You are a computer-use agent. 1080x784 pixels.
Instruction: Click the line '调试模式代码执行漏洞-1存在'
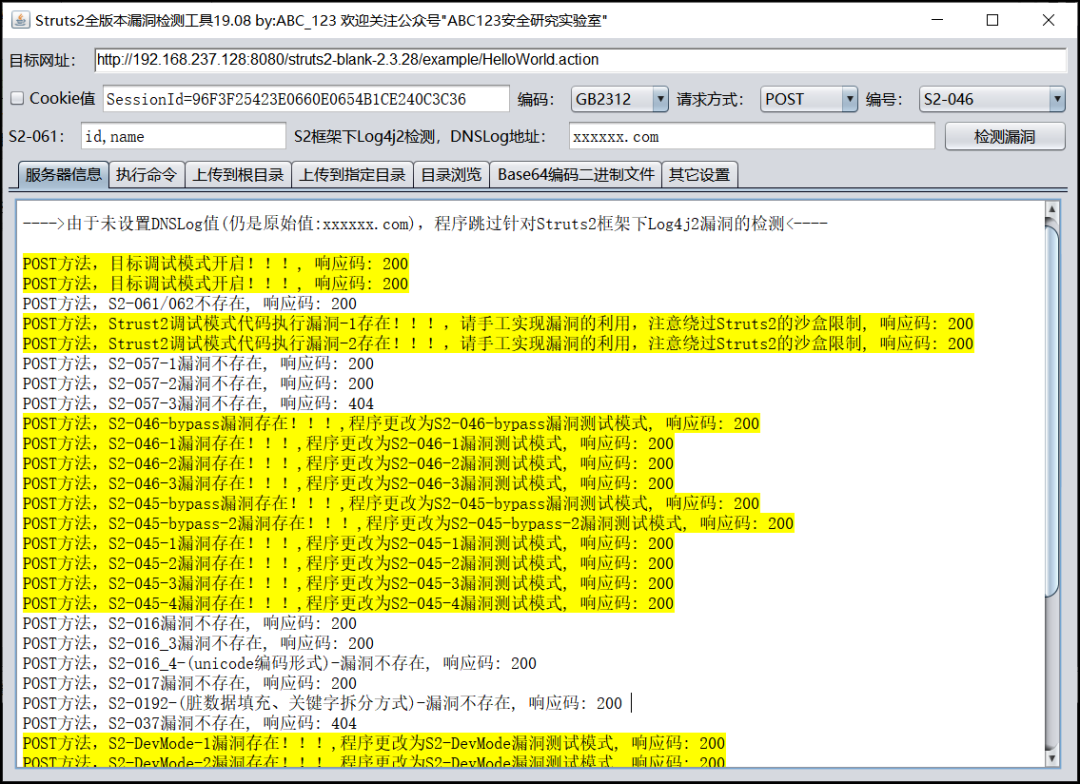point(498,324)
